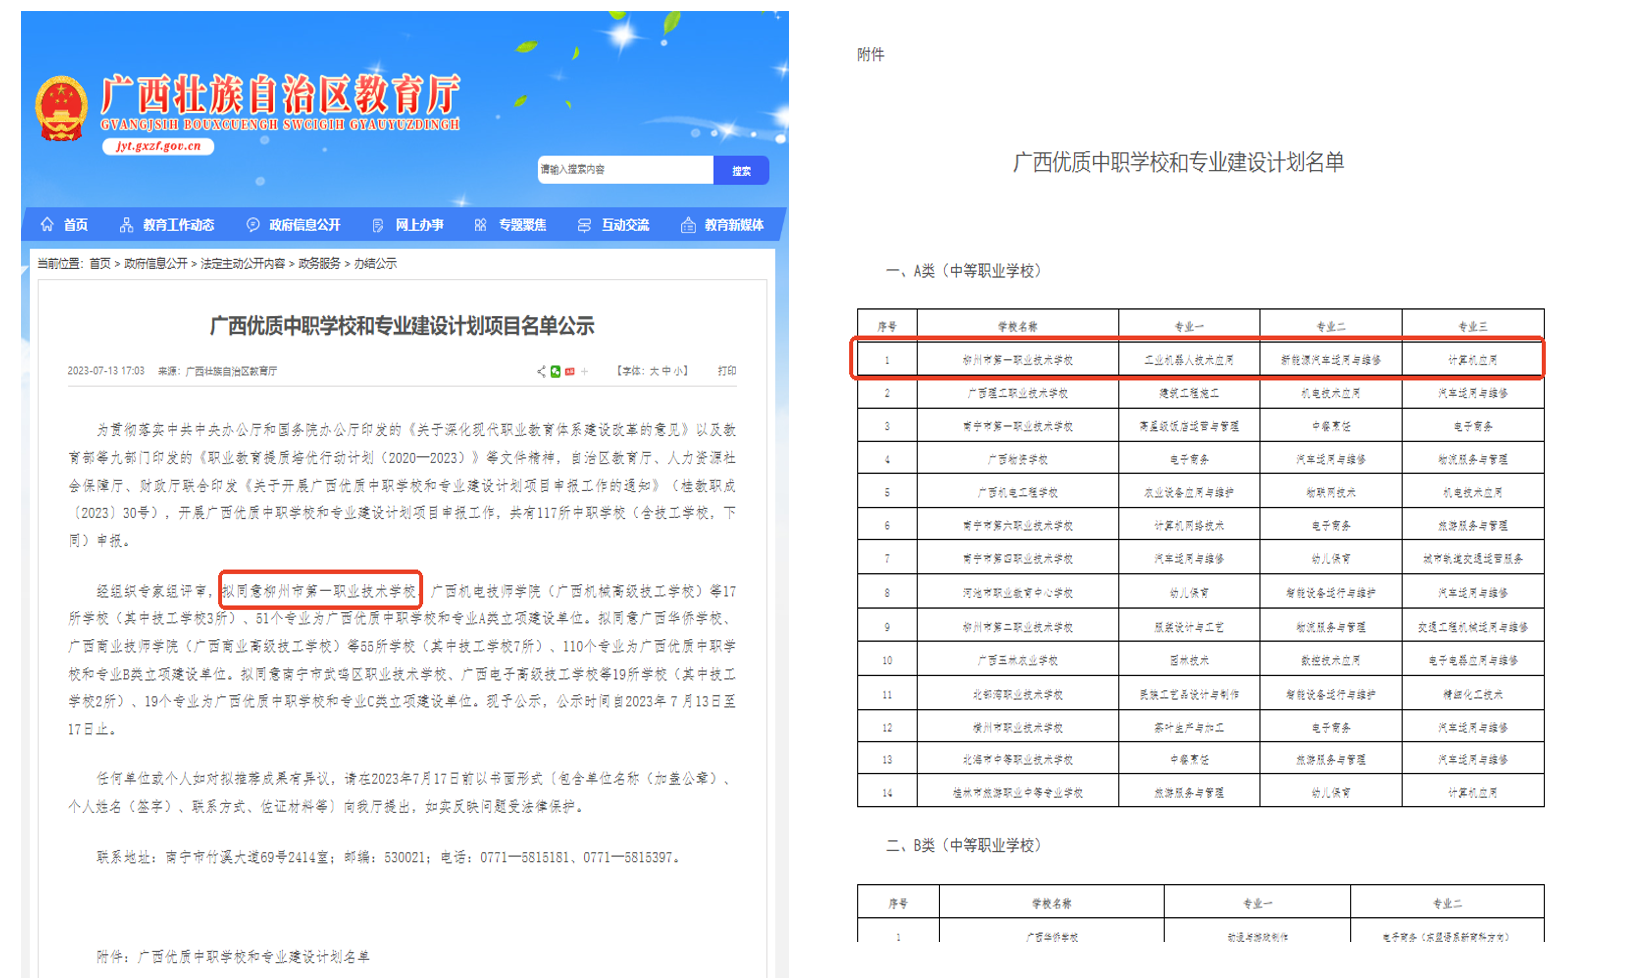
Task: Click the cell 南宁市第一职业技术学校
Action: click(1018, 427)
